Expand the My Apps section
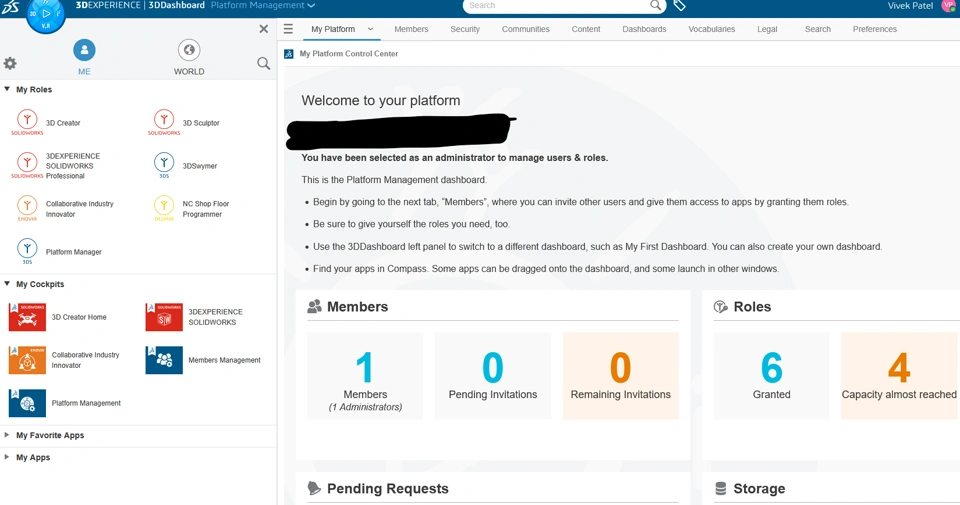 click(x=8, y=457)
